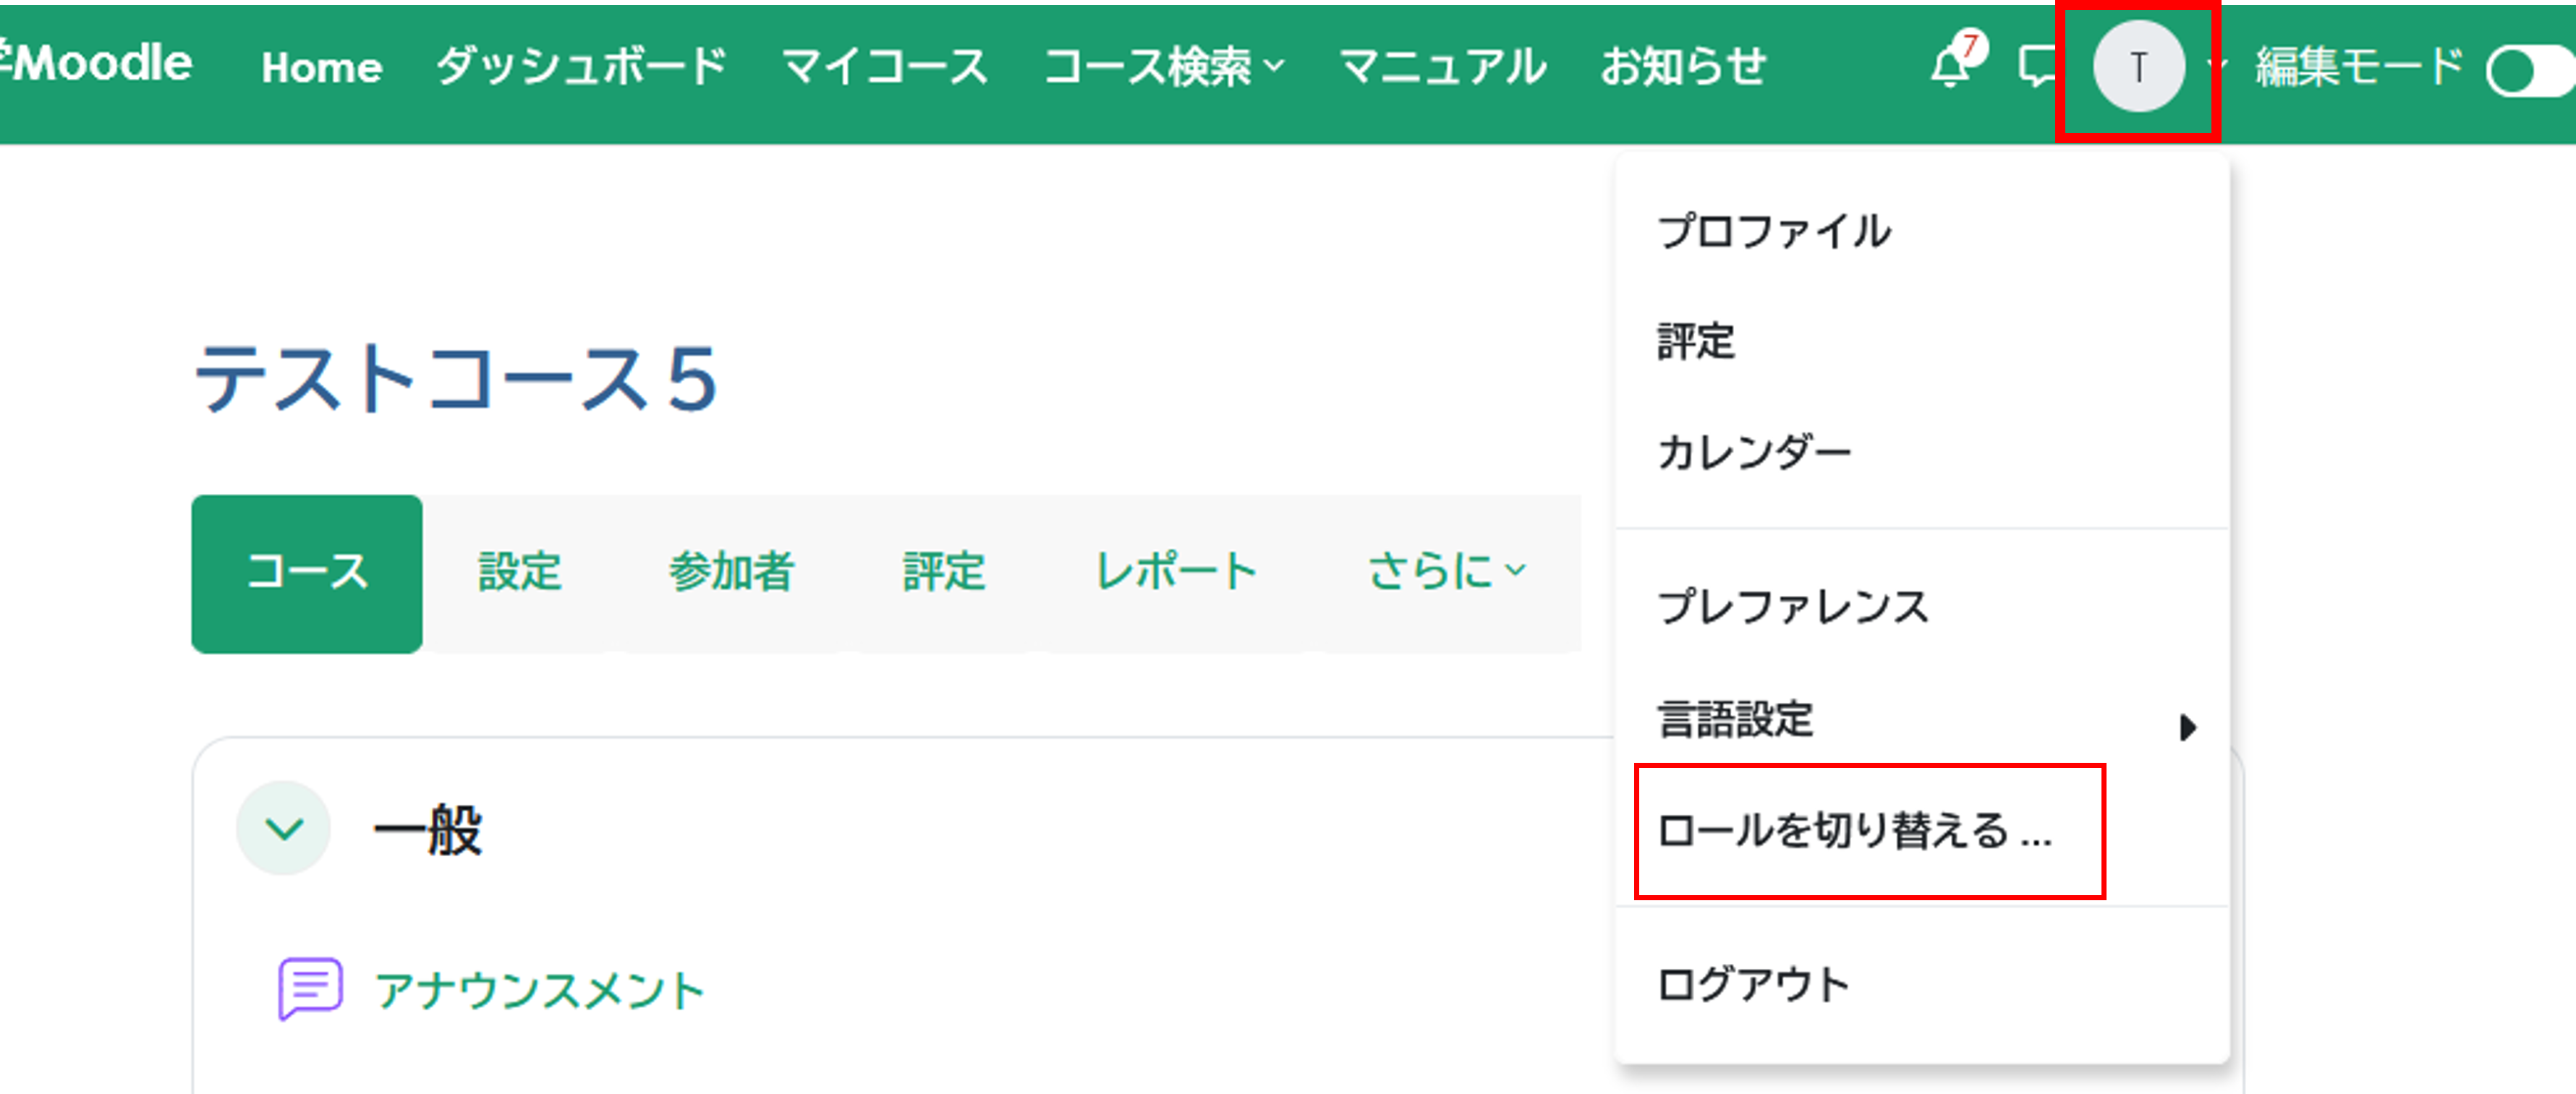Click the Moodle logo
The width and height of the screenshot is (2576, 1094).
coord(100,63)
